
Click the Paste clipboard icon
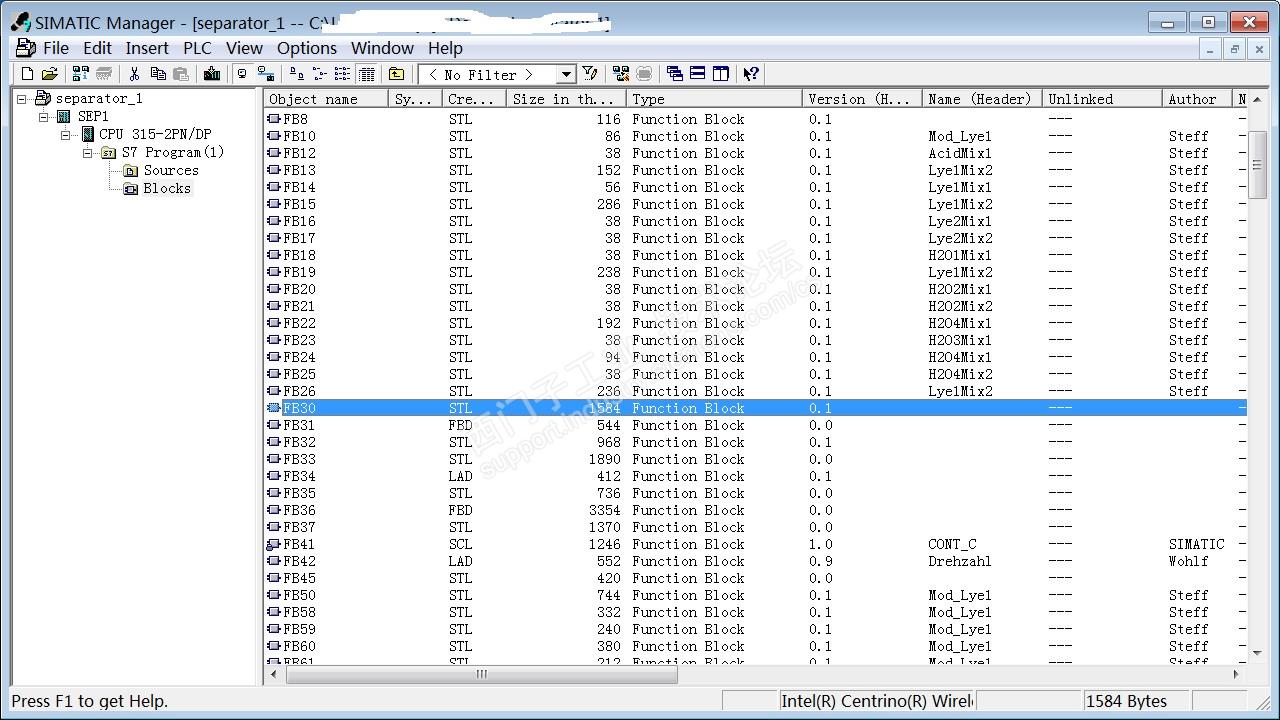[181, 74]
